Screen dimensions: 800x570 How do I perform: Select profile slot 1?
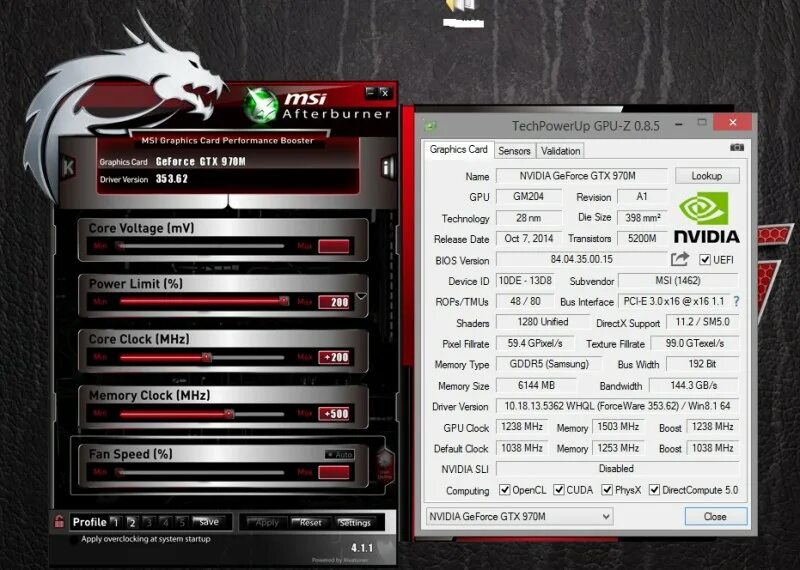coord(115,522)
